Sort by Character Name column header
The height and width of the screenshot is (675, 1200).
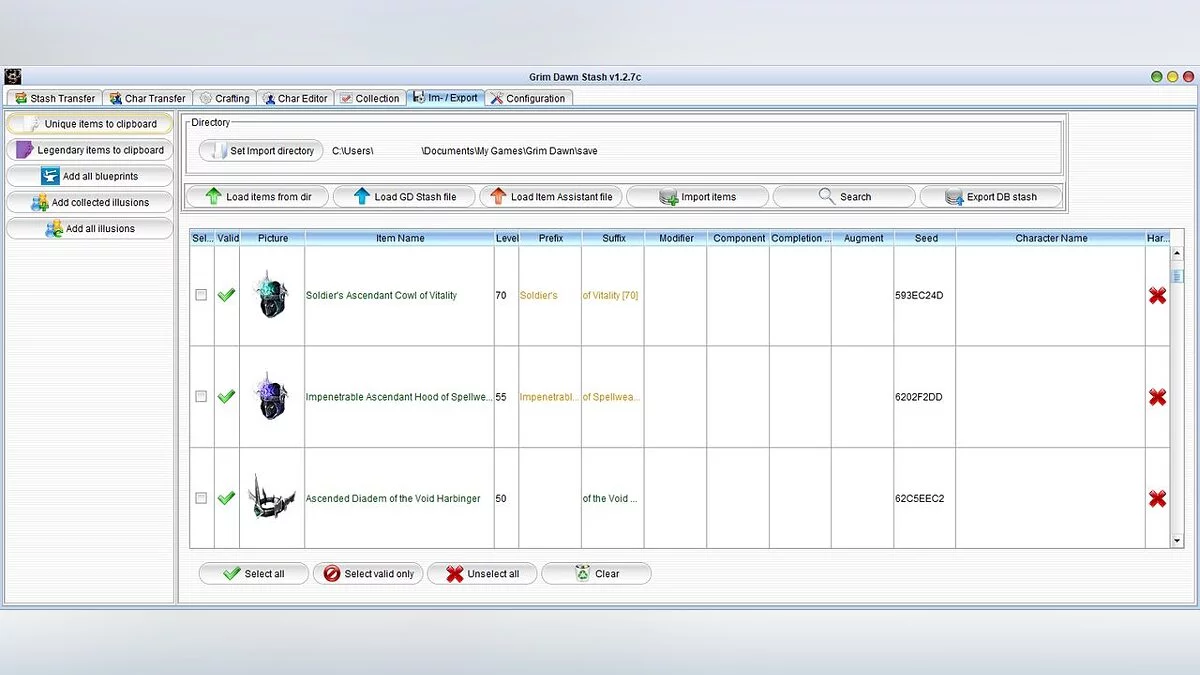click(1051, 238)
